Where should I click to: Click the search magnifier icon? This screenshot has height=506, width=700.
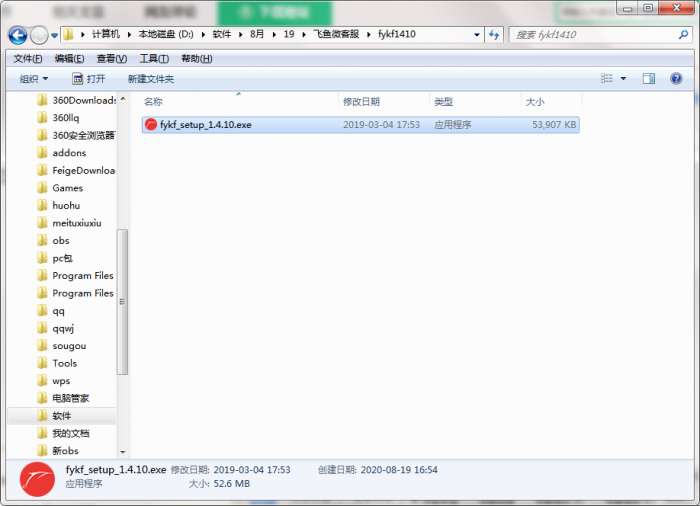683,34
